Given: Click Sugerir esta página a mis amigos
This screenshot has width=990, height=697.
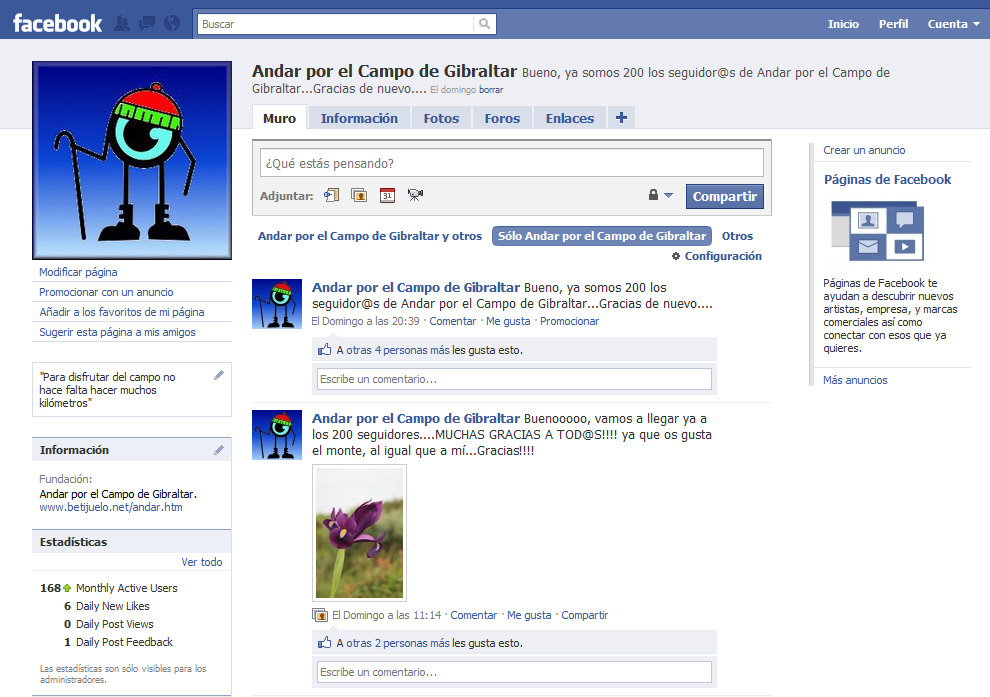Looking at the screenshot, I should 117,332.
